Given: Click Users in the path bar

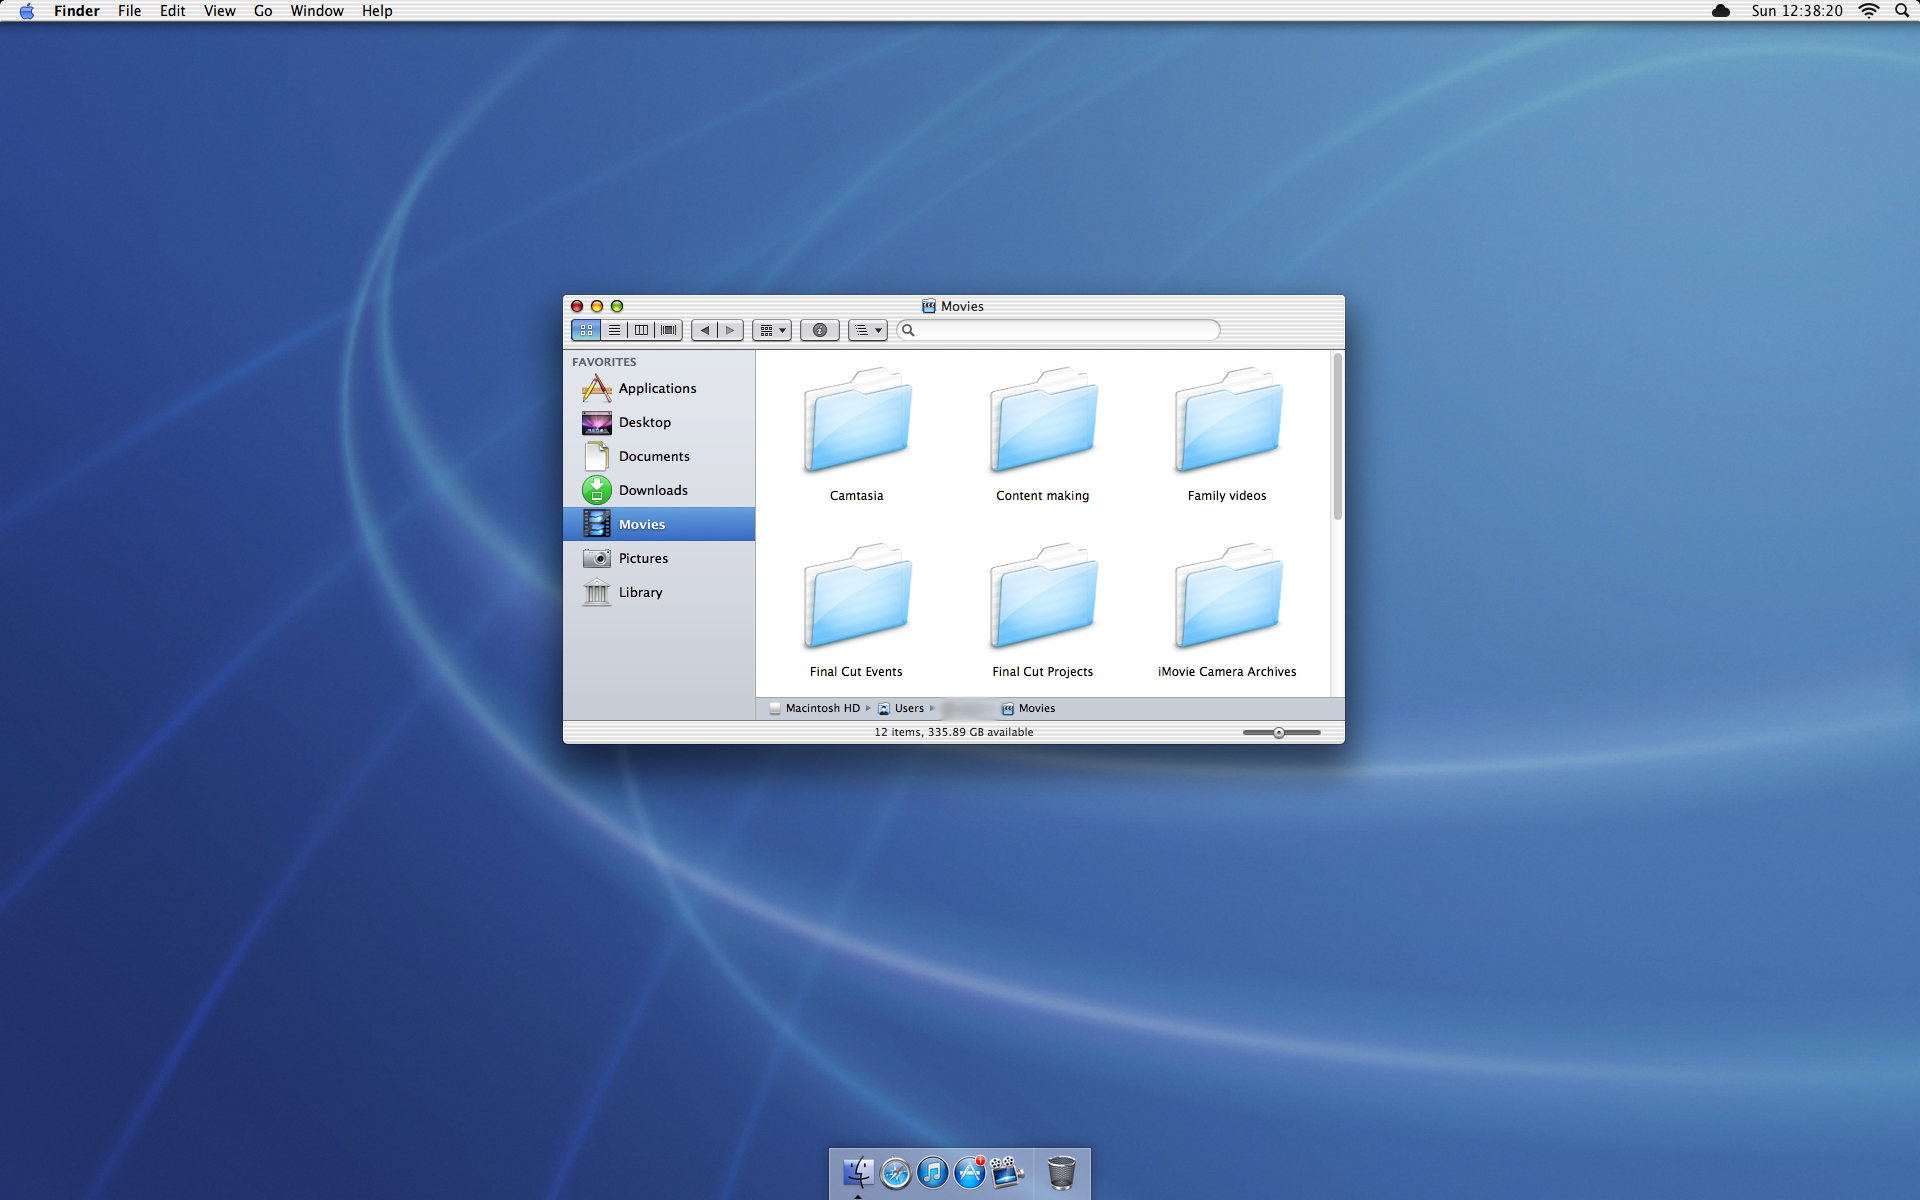Looking at the screenshot, I should click(x=908, y=708).
